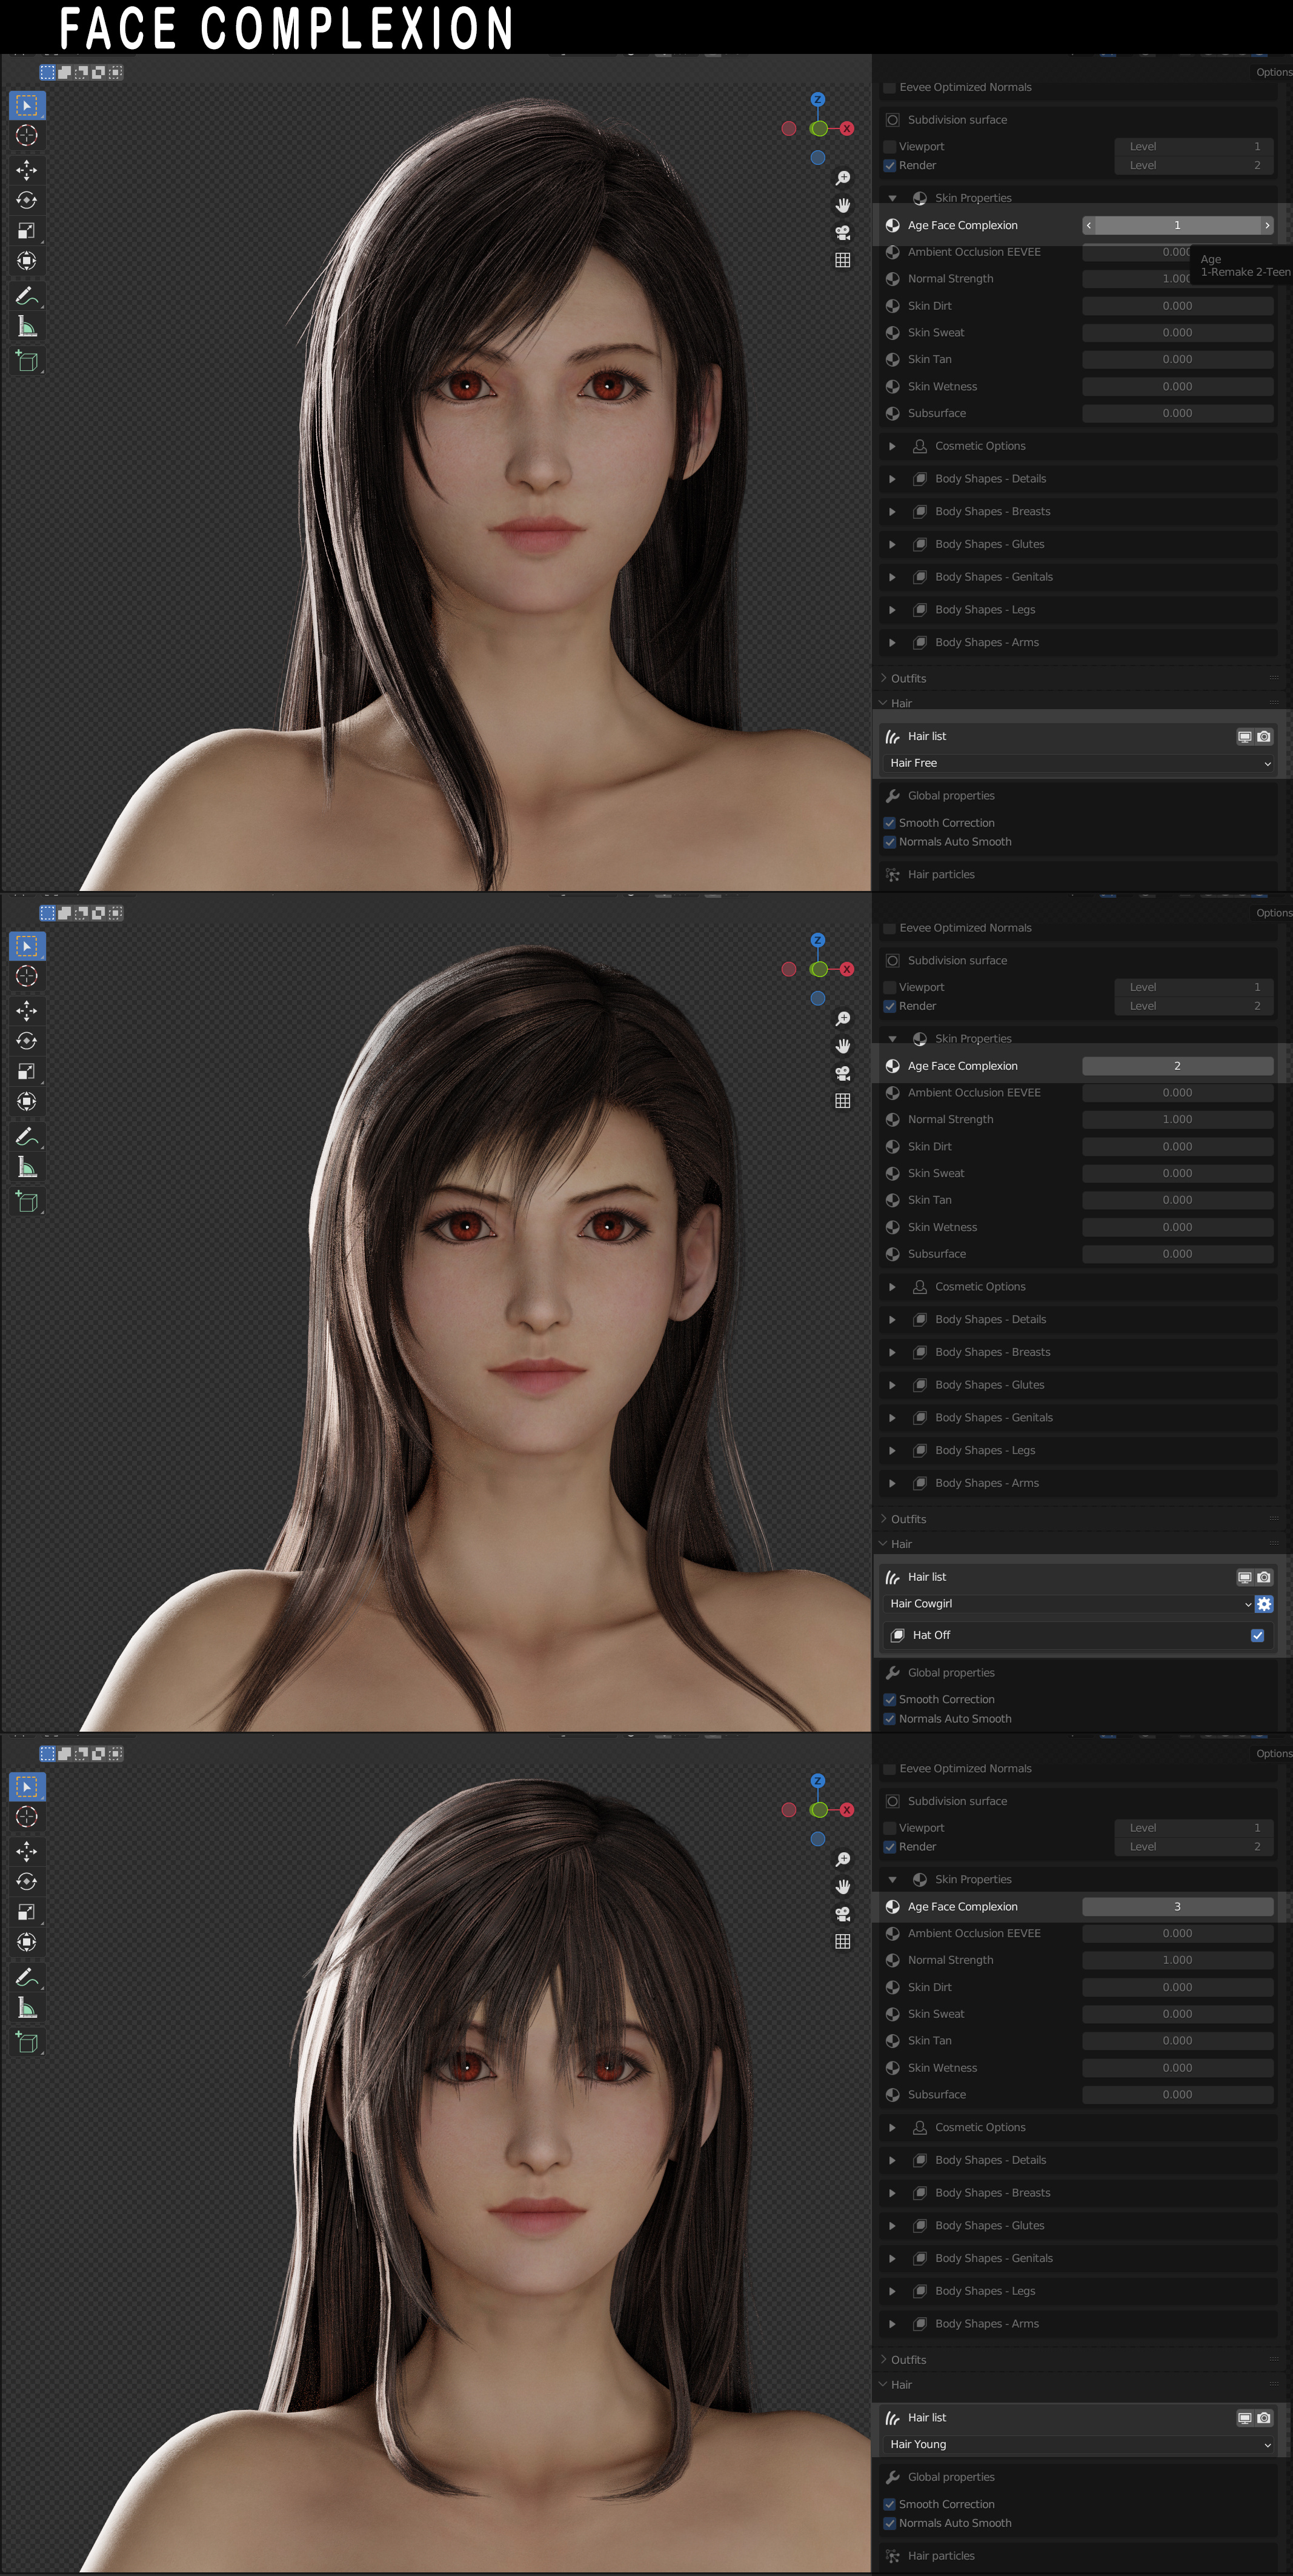The height and width of the screenshot is (2576, 1293).
Task: Open the Hair Cowgirl dropdown
Action: pos(1069,1604)
